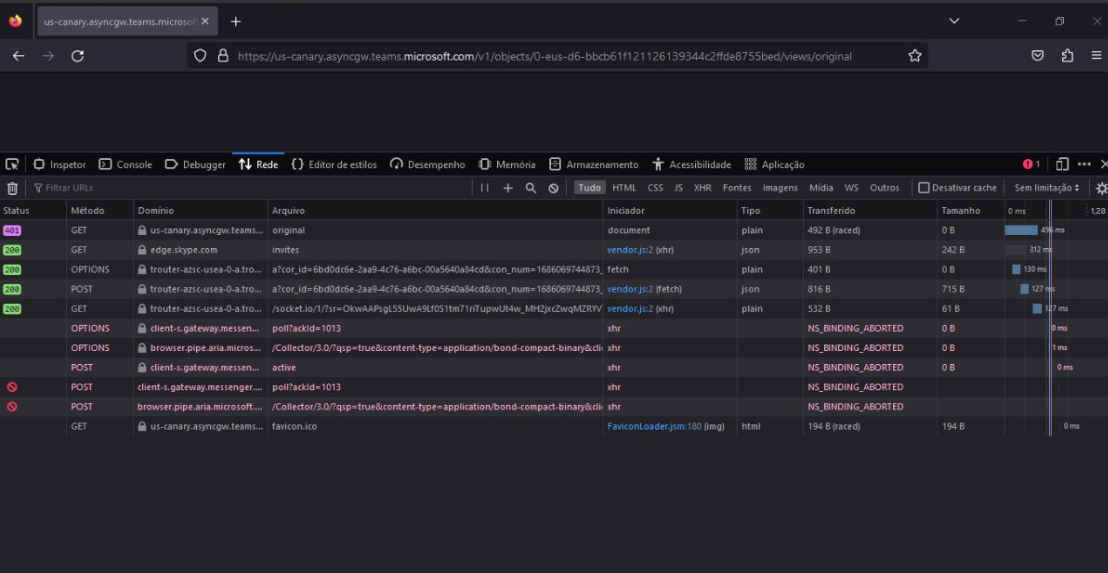Viewport: 1108px width, 573px height.
Task: Click the tracking protection shield icon
Action: coord(200,56)
